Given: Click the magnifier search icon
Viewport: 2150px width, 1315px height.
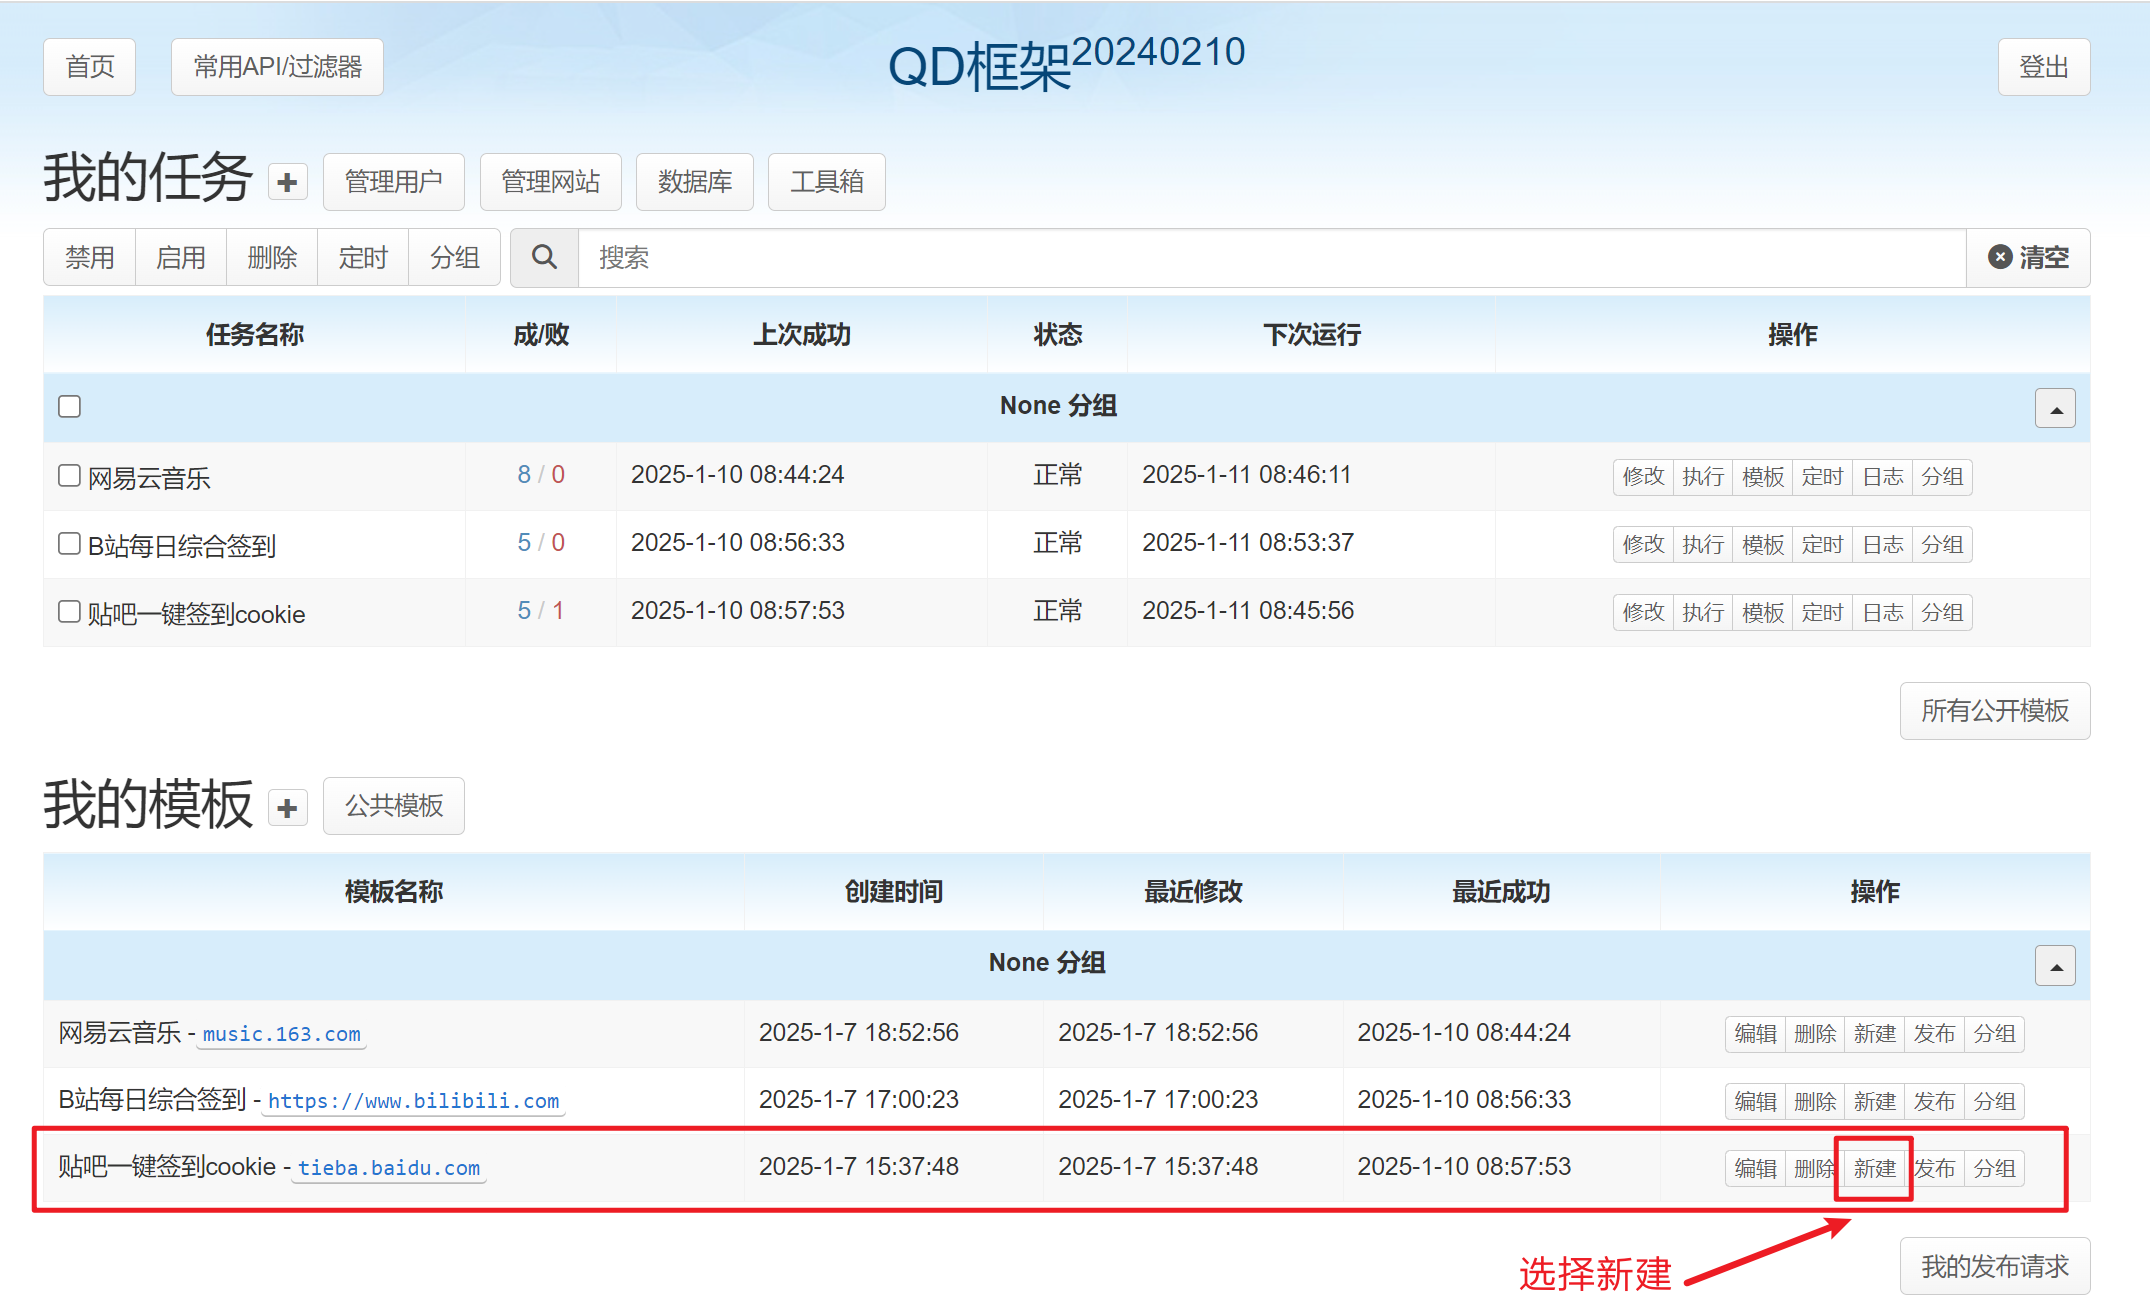Looking at the screenshot, I should pyautogui.click(x=544, y=258).
